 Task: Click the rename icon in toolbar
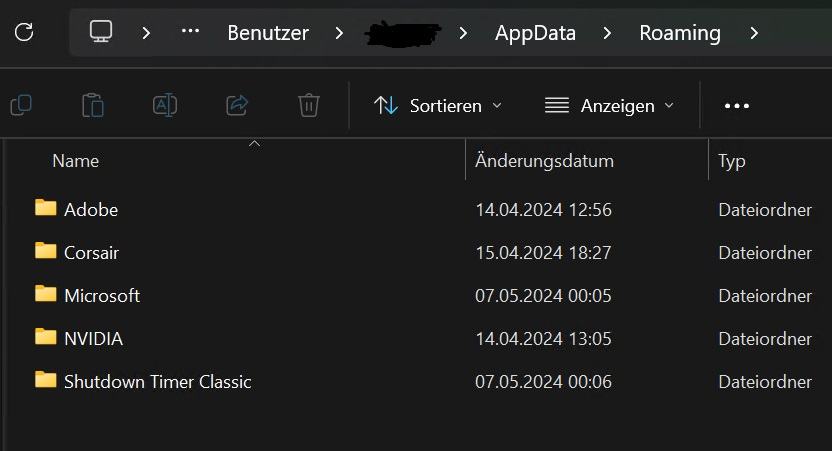[164, 105]
